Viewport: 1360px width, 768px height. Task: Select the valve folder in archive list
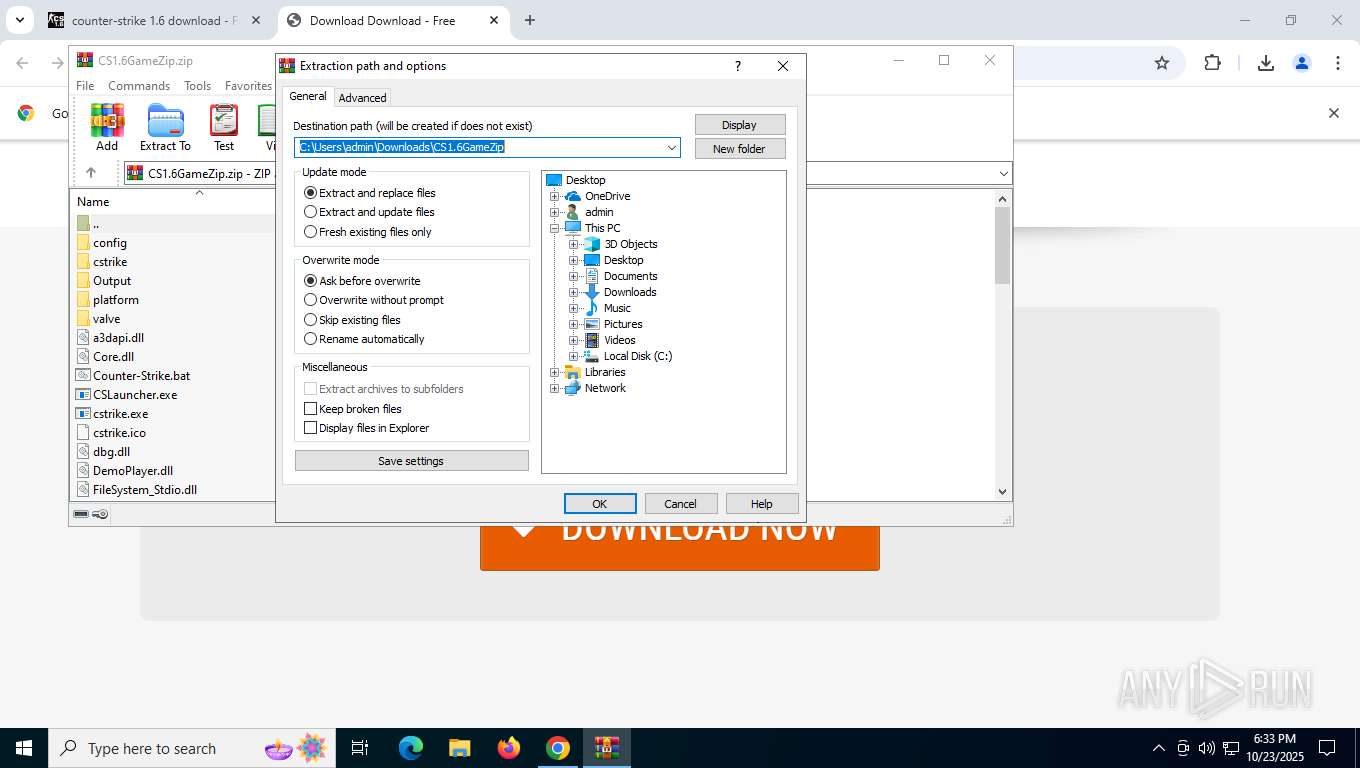[106, 318]
